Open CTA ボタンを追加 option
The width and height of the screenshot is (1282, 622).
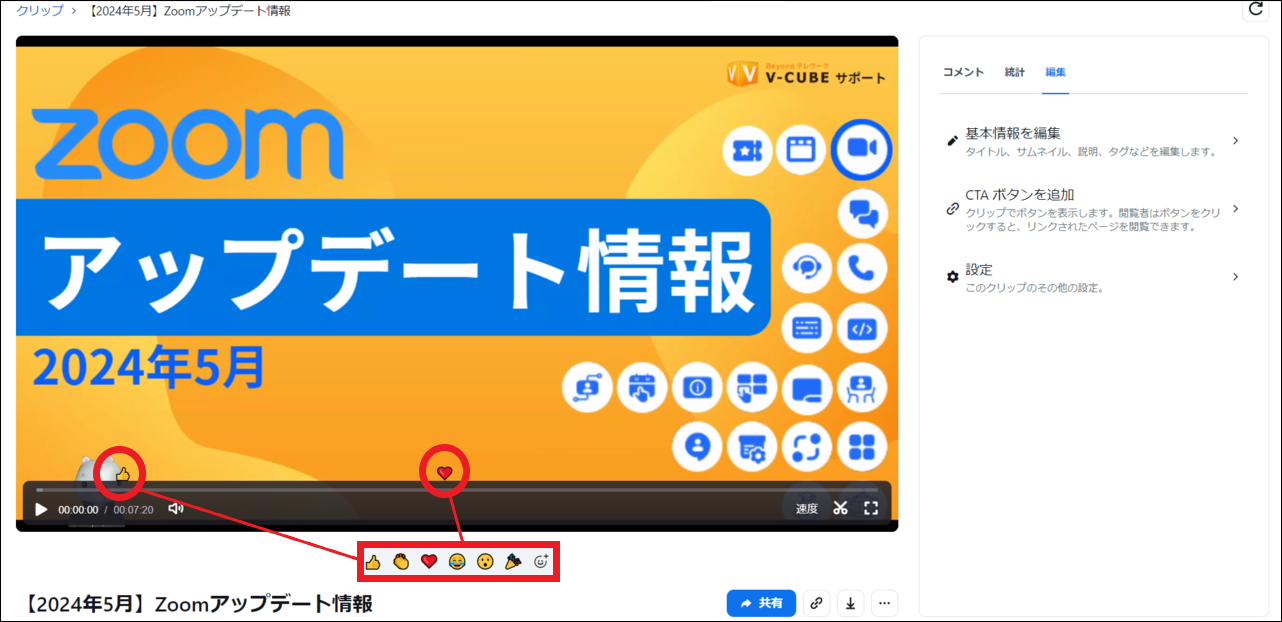[x=1093, y=210]
